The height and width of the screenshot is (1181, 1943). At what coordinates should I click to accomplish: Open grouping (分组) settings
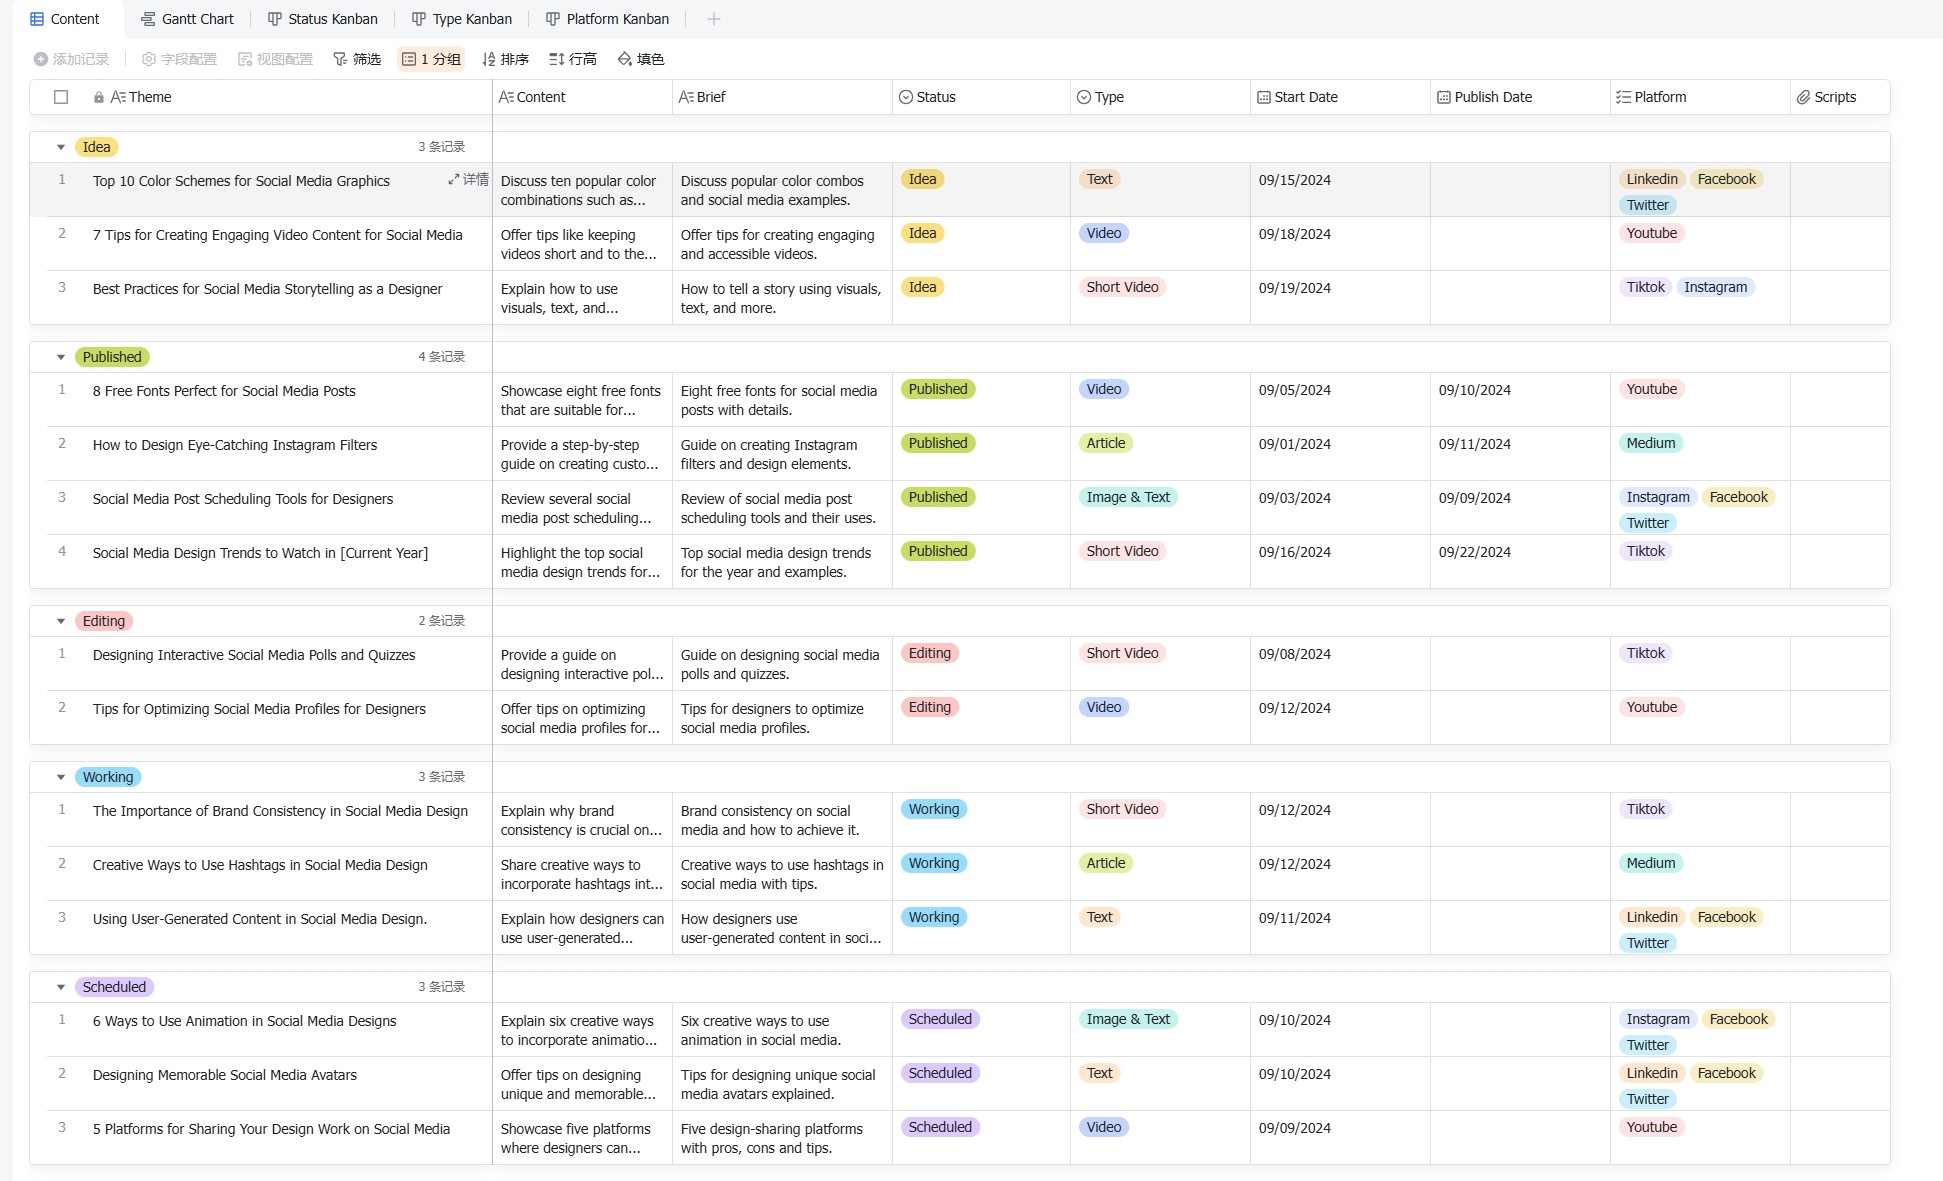pyautogui.click(x=431, y=59)
